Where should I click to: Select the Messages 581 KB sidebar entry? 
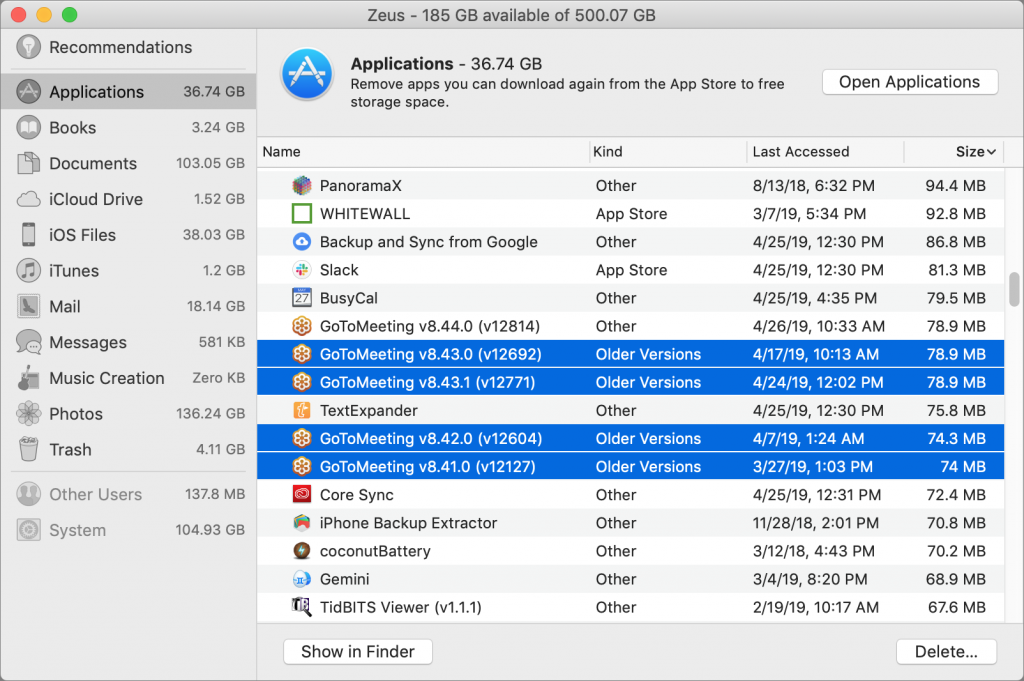(128, 342)
